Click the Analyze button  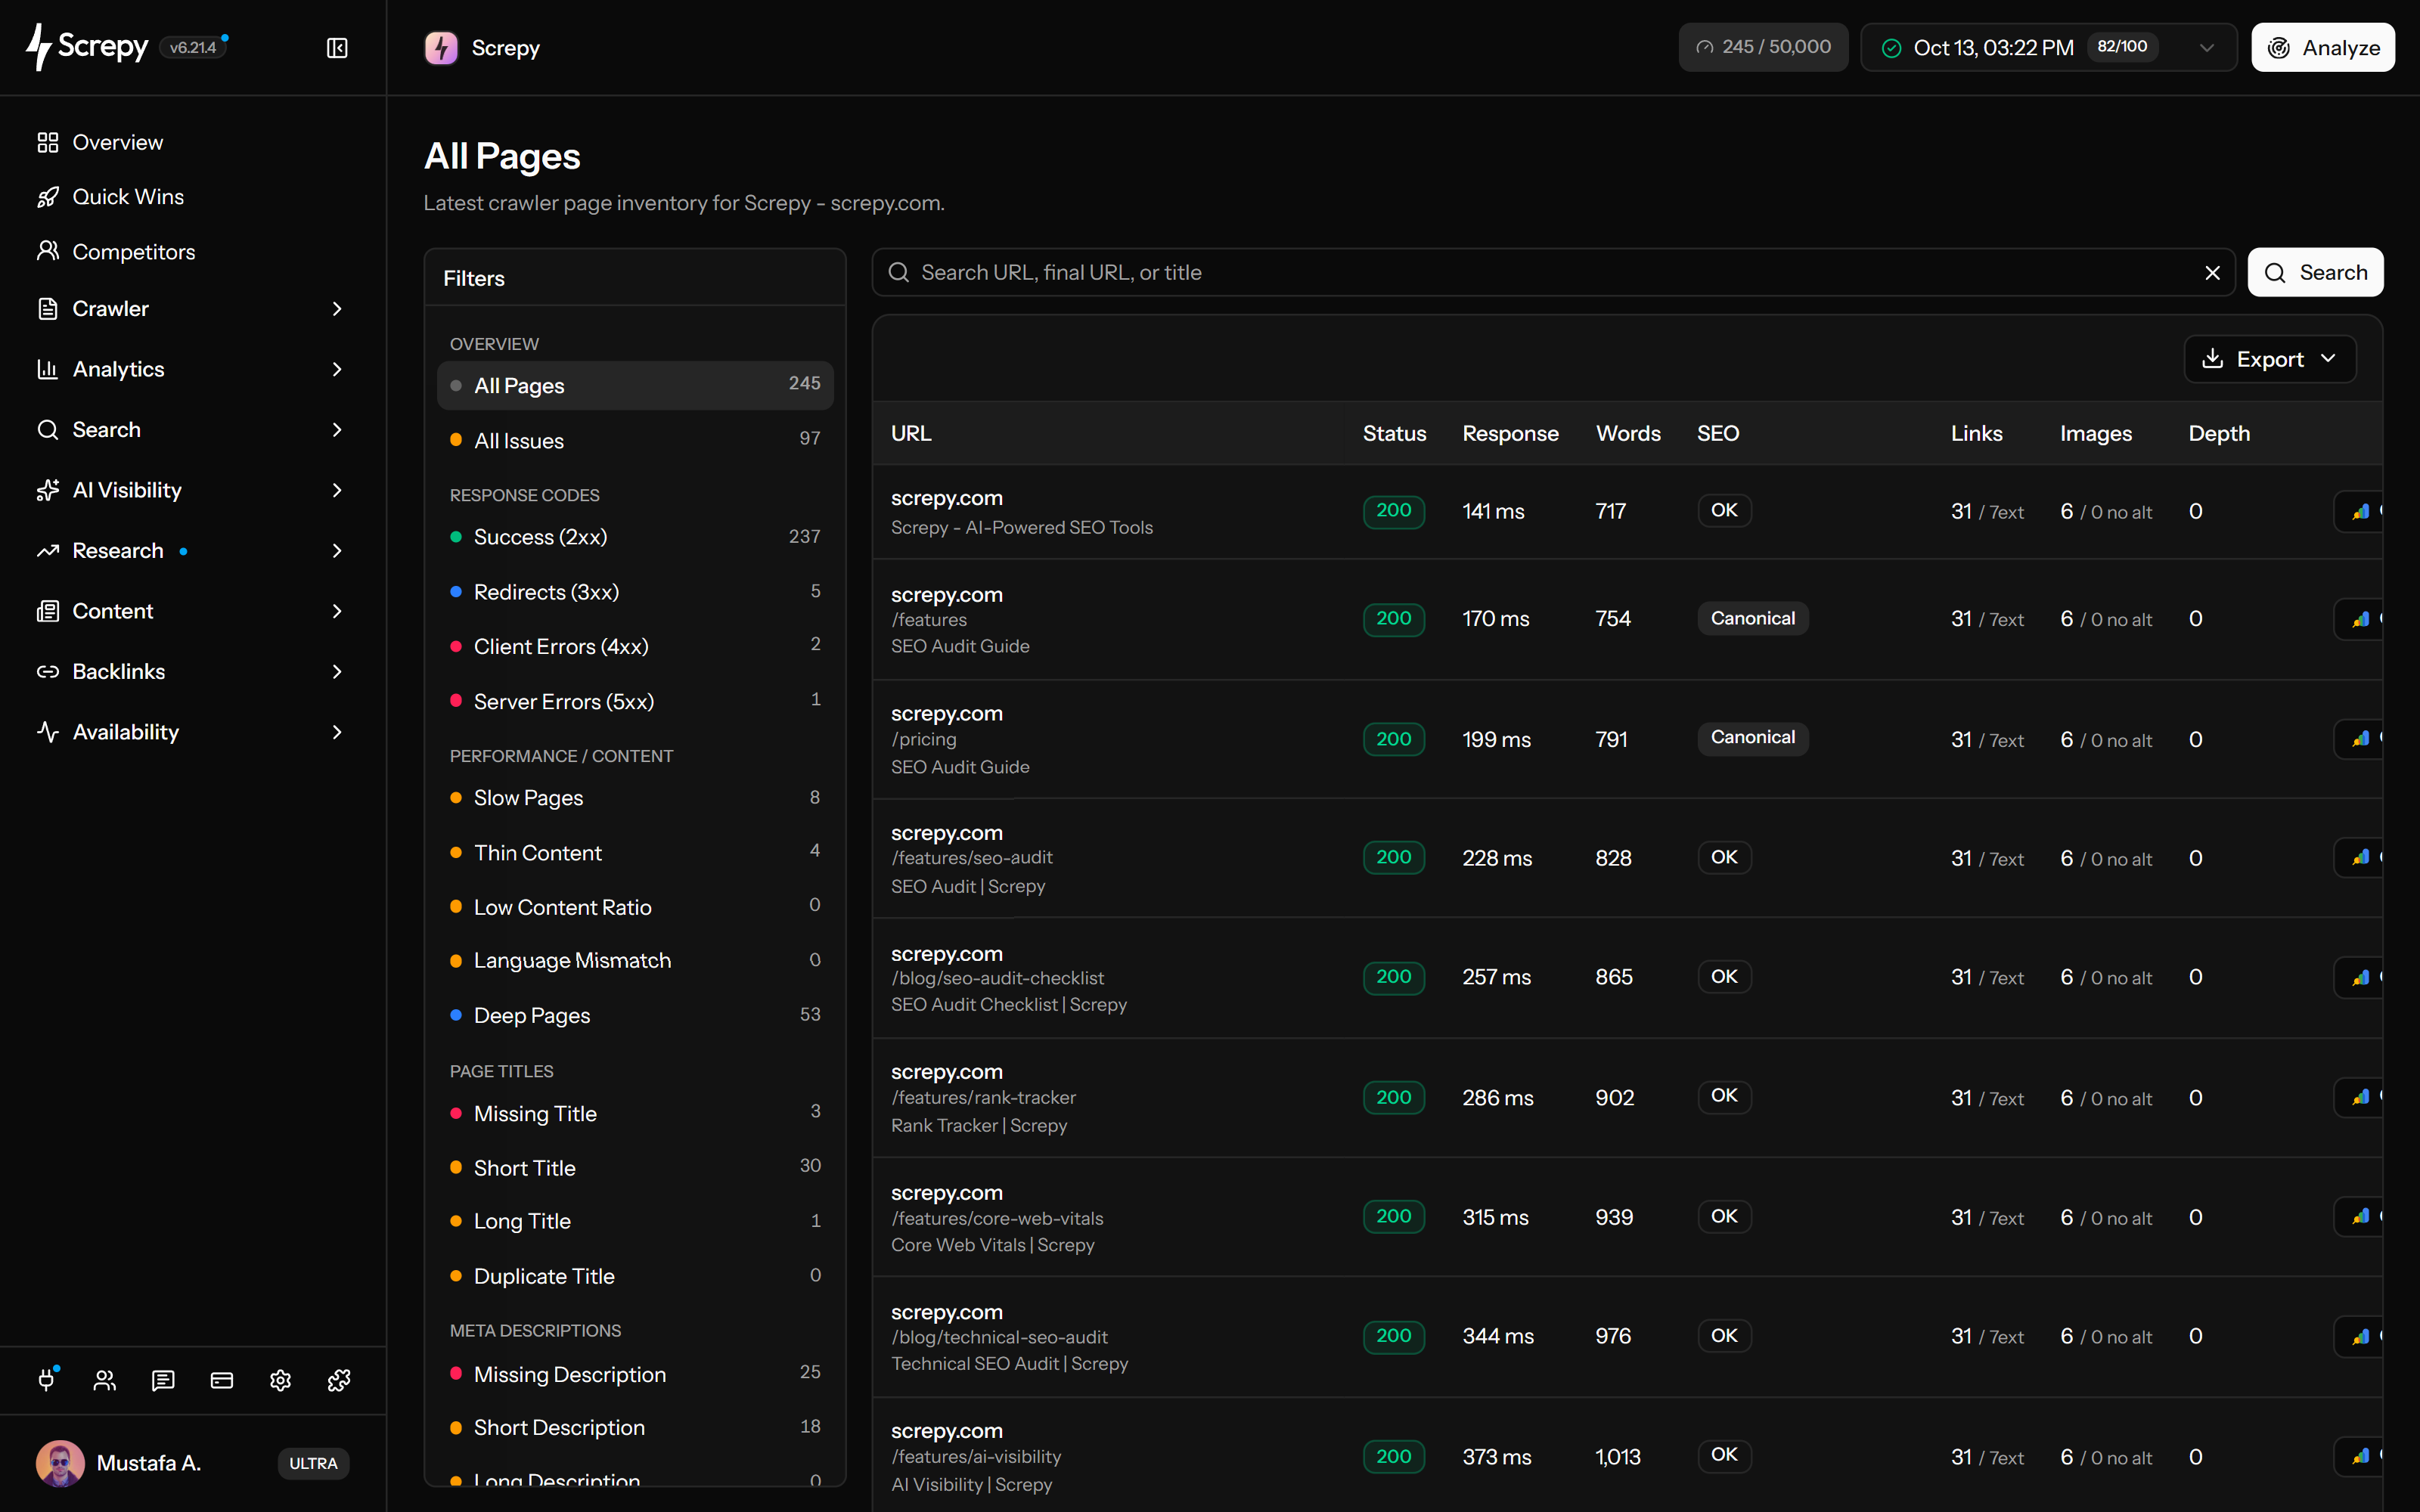[x=2322, y=48]
